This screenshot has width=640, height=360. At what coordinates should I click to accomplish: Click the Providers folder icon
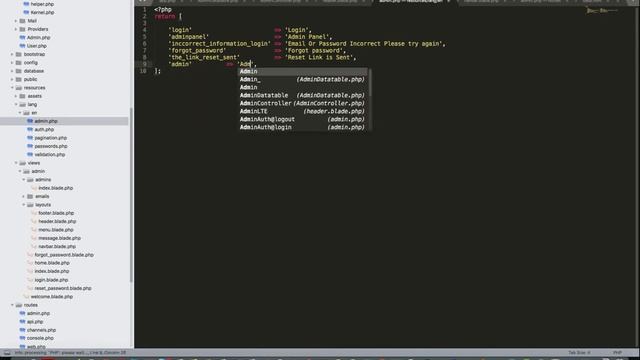(22, 29)
